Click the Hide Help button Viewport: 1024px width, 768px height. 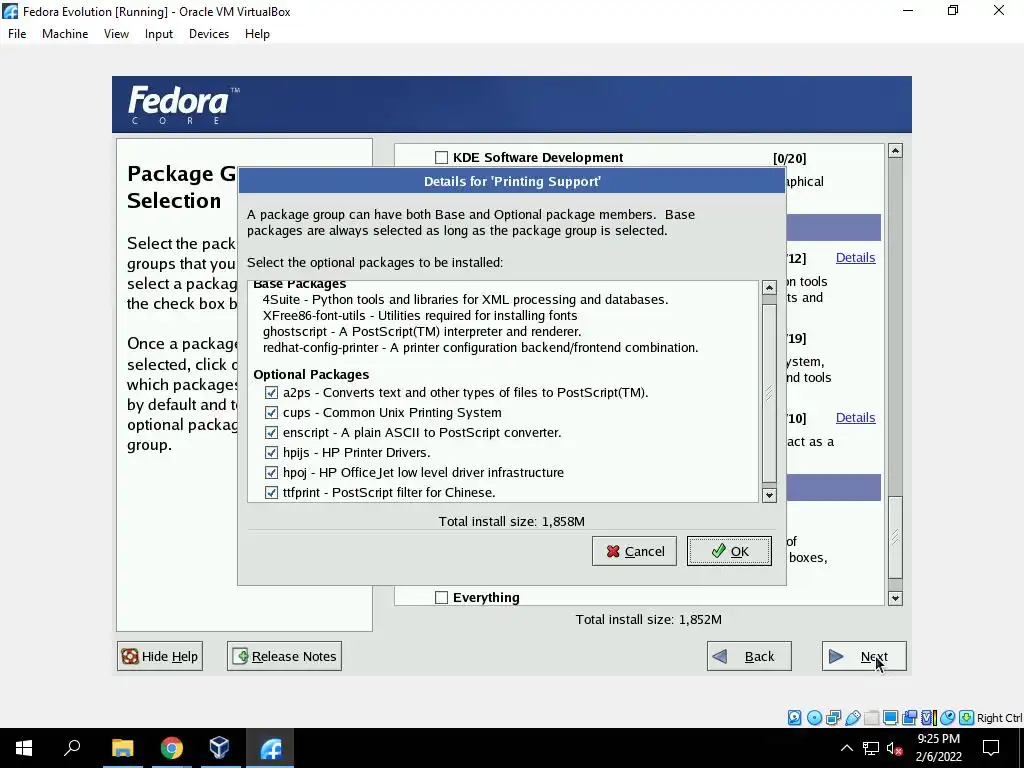click(160, 656)
